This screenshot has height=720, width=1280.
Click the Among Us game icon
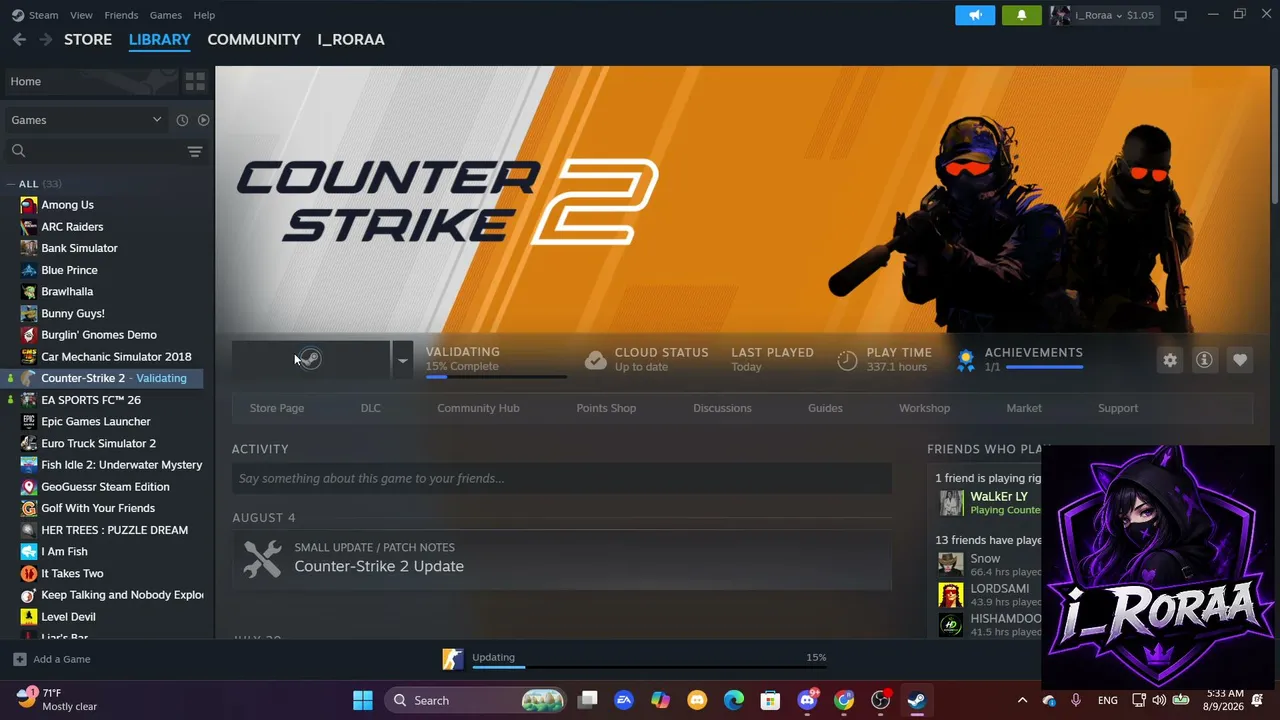pyautogui.click(x=29, y=205)
